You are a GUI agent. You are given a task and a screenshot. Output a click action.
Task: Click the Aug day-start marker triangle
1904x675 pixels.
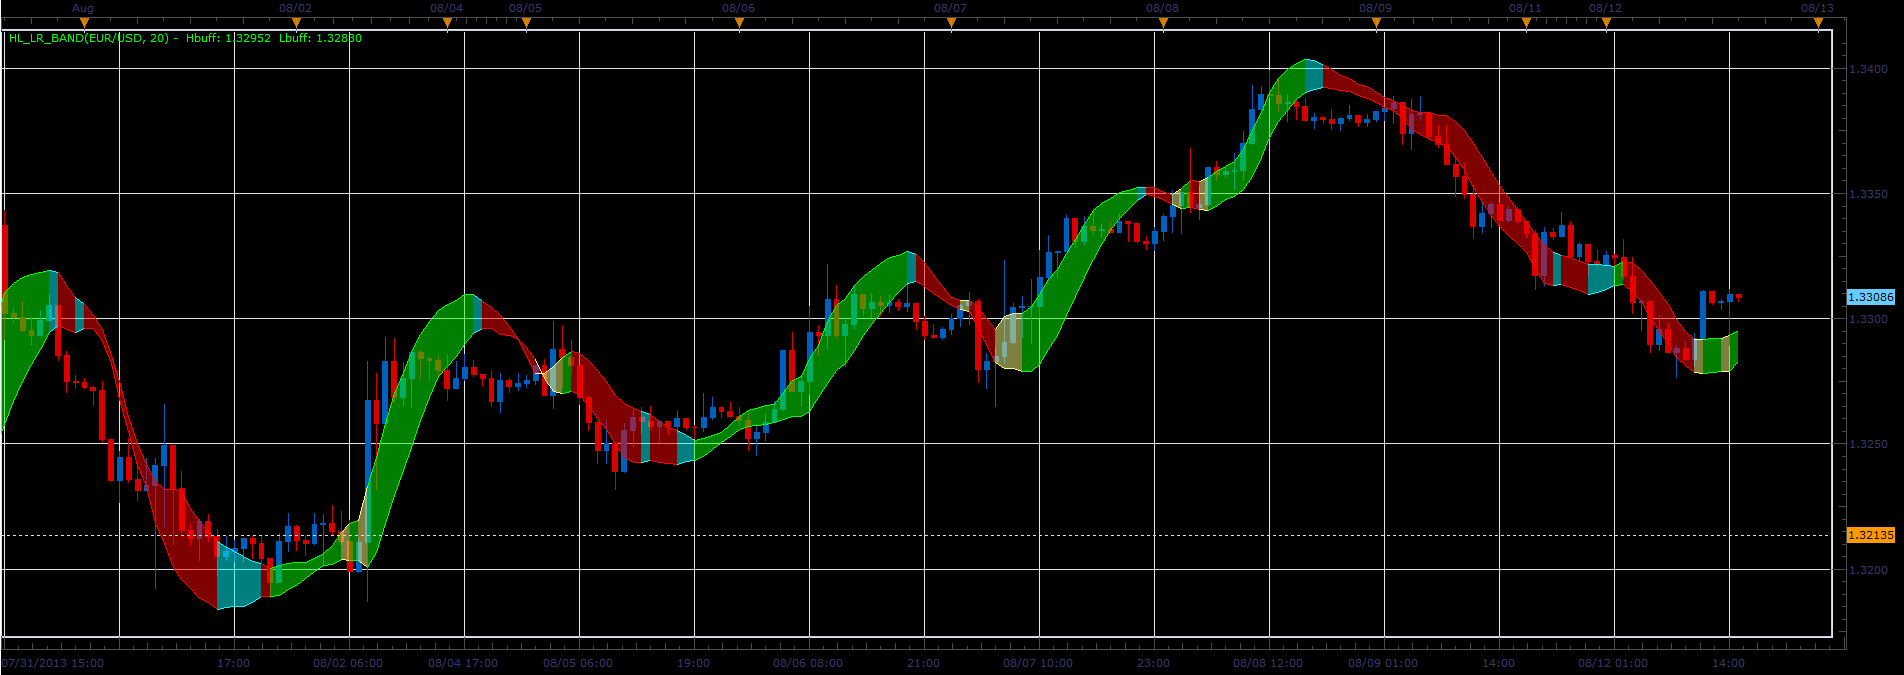point(84,22)
